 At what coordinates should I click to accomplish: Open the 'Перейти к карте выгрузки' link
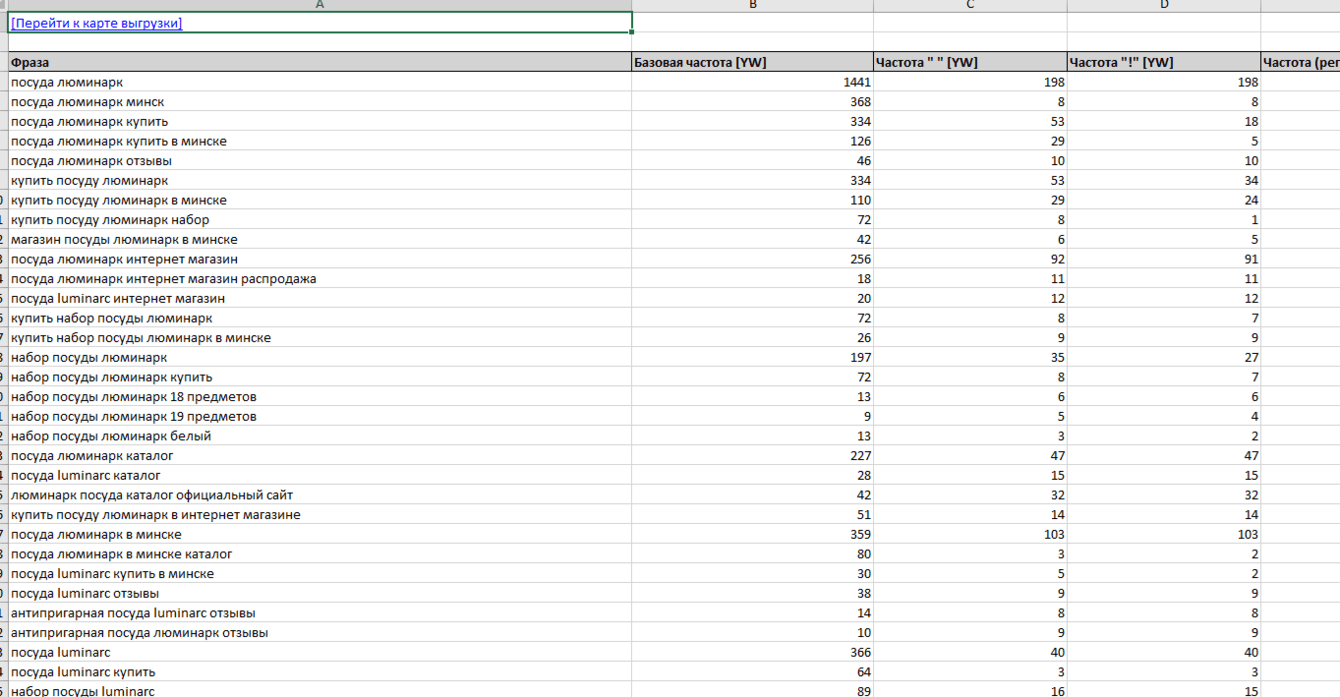point(97,23)
